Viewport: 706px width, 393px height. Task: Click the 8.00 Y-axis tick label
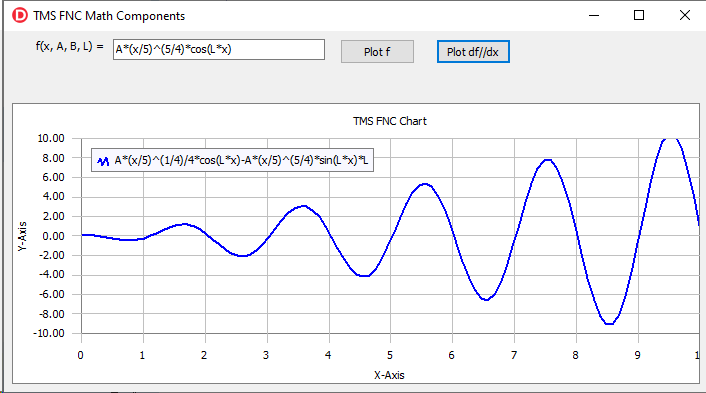[54, 158]
